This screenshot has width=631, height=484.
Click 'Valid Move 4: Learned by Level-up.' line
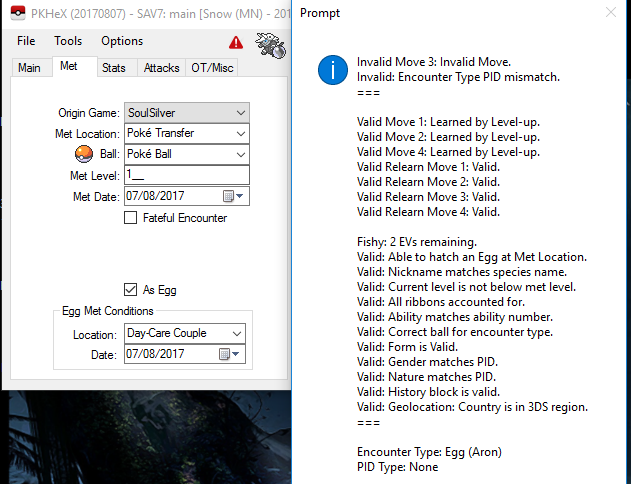[448, 152]
